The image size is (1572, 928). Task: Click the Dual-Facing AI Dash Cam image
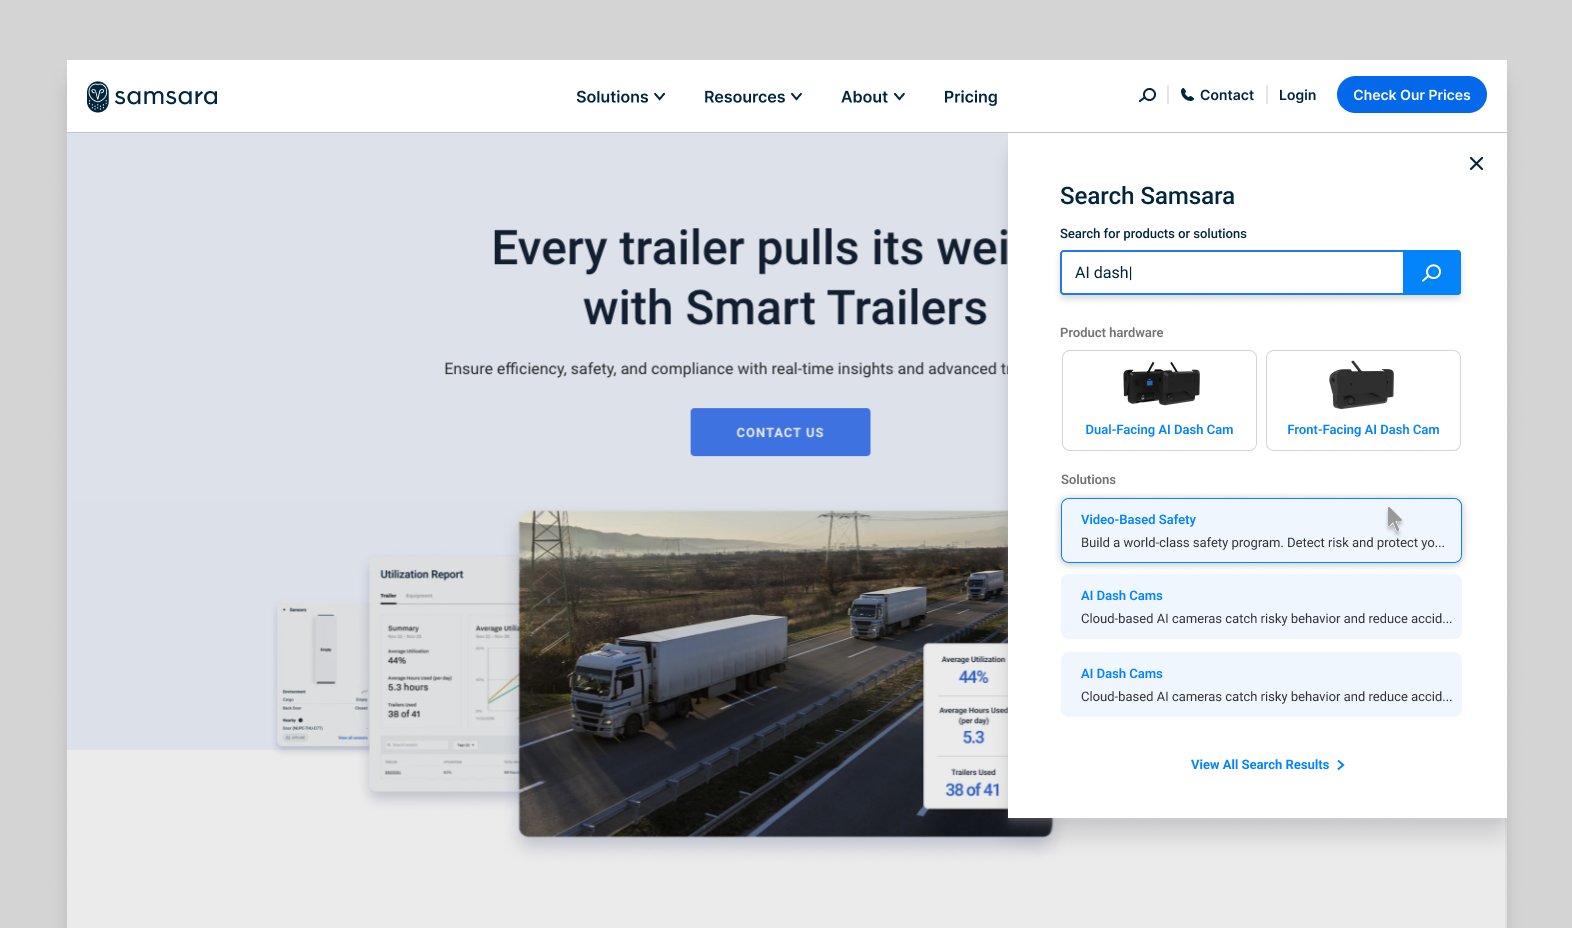coord(1160,384)
